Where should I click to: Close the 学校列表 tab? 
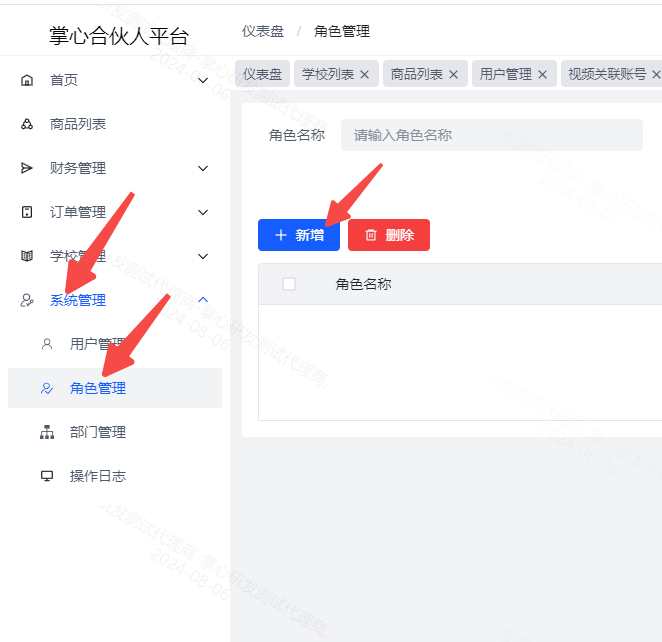pos(364,74)
